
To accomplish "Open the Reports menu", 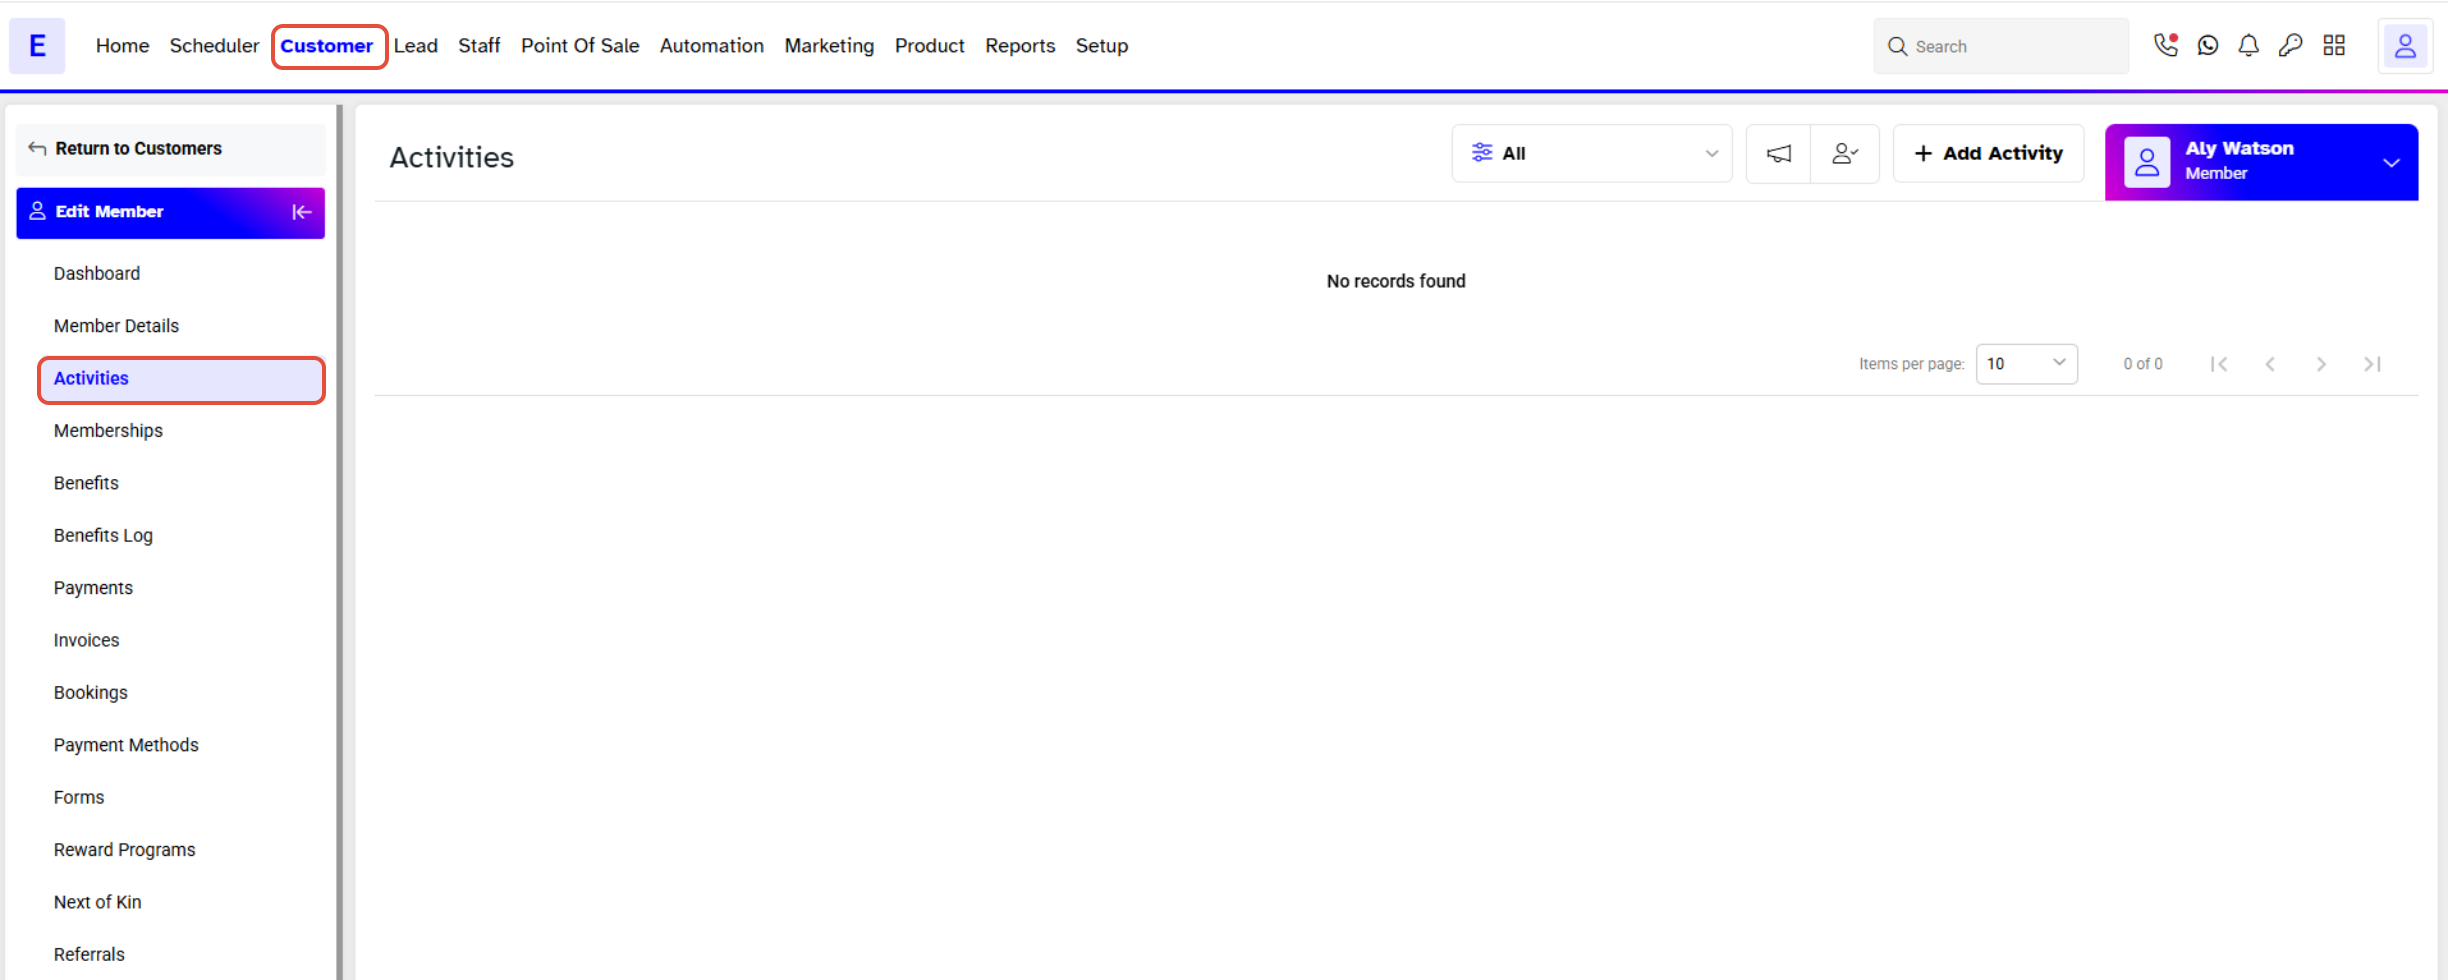I will pyautogui.click(x=1020, y=46).
